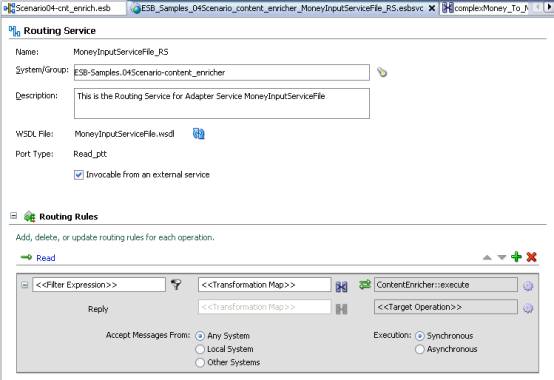Click the Read operation arrow icon
Viewport: 554px width, 380px height.
[26, 257]
